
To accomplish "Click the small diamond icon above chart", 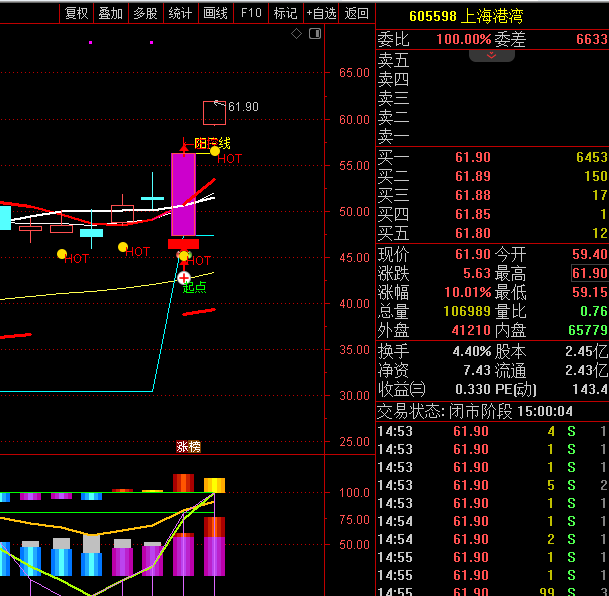I will pyautogui.click(x=297, y=34).
